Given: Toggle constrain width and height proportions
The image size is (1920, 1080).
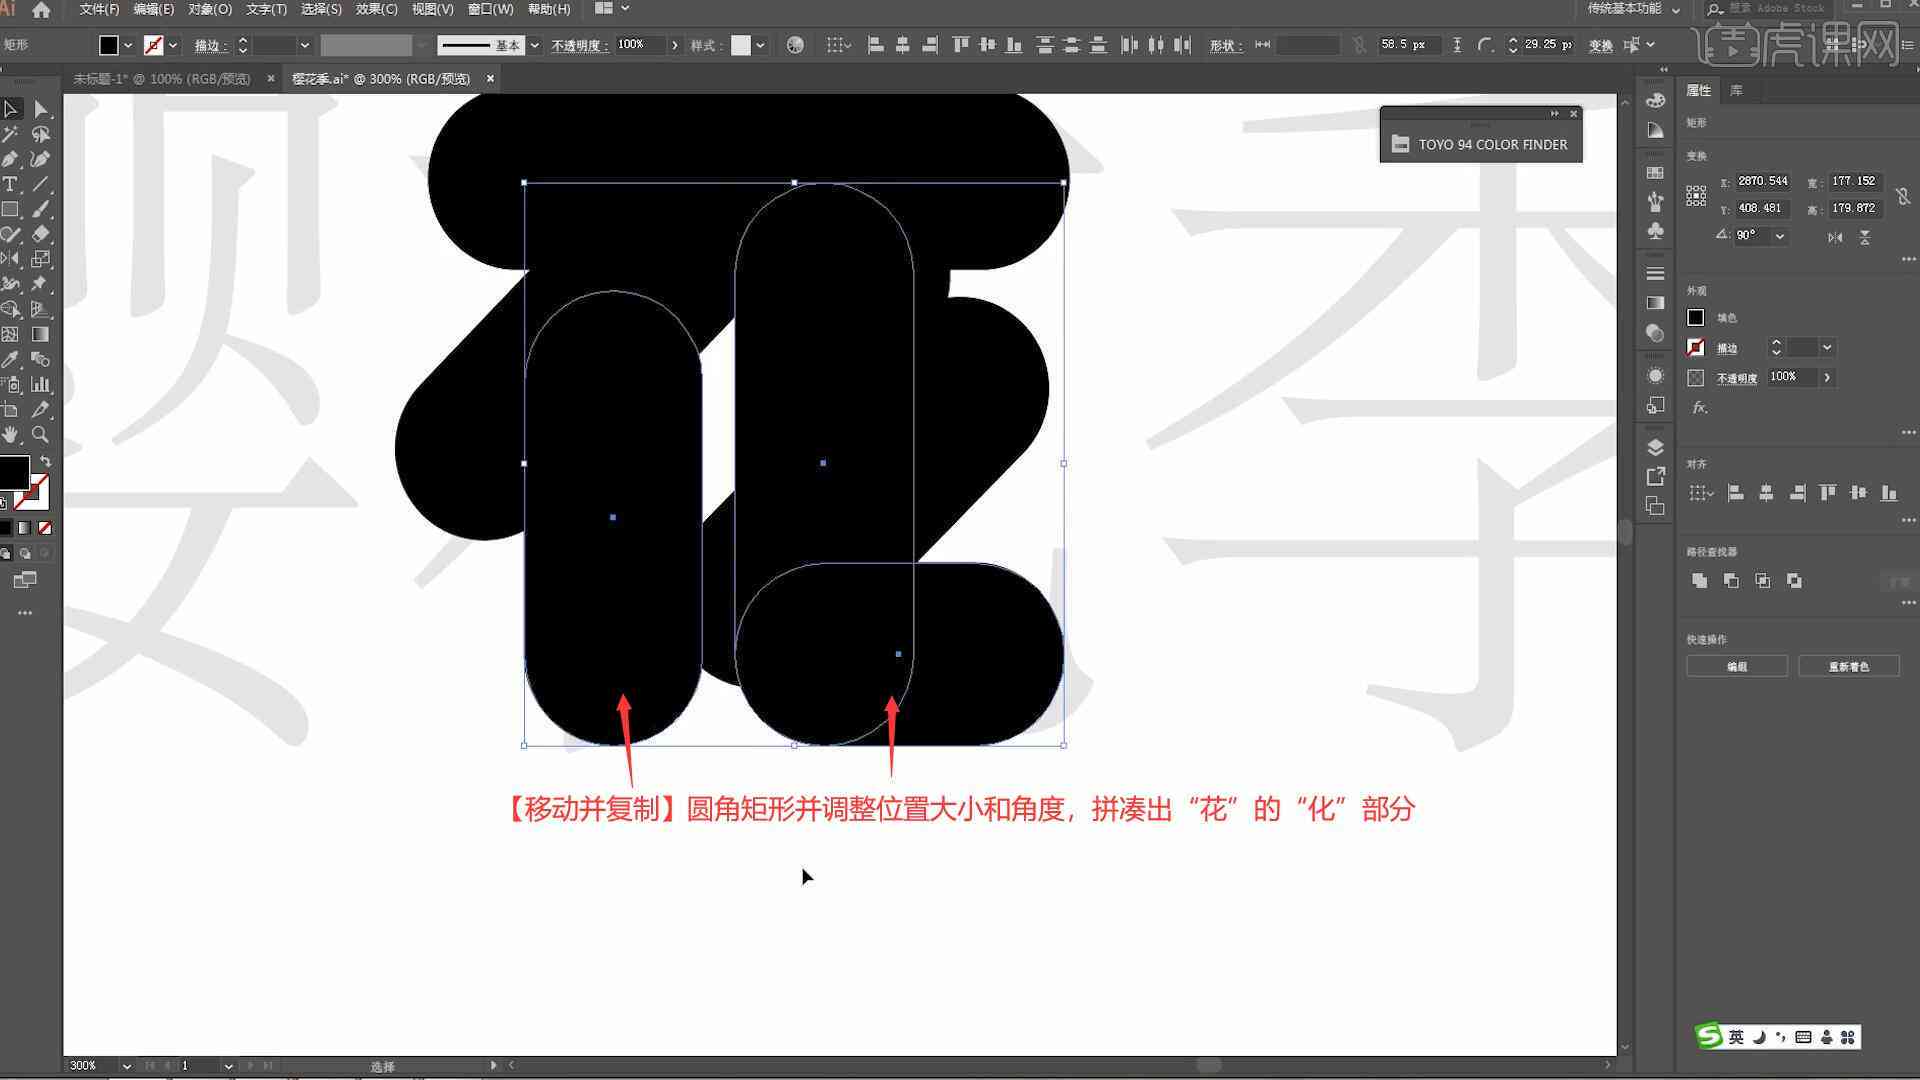Looking at the screenshot, I should (x=1903, y=195).
